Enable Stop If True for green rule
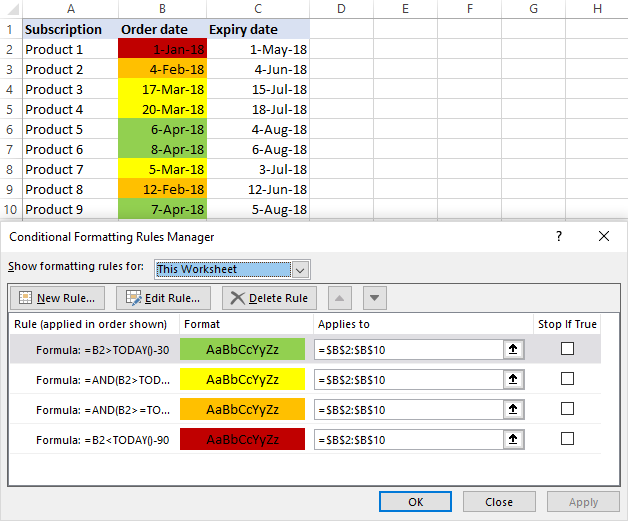This screenshot has width=628, height=521. [567, 349]
